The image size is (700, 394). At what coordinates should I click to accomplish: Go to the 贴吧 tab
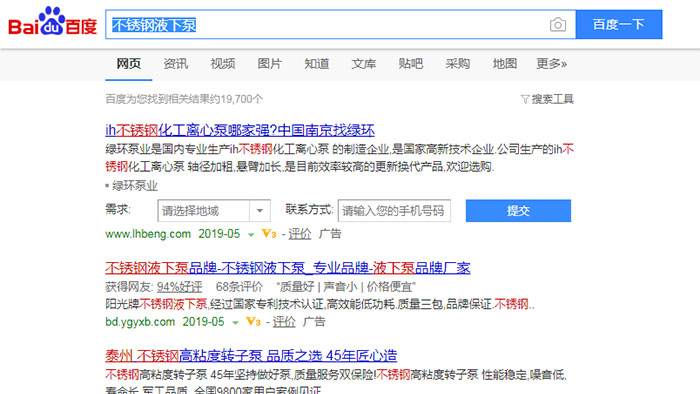(410, 64)
